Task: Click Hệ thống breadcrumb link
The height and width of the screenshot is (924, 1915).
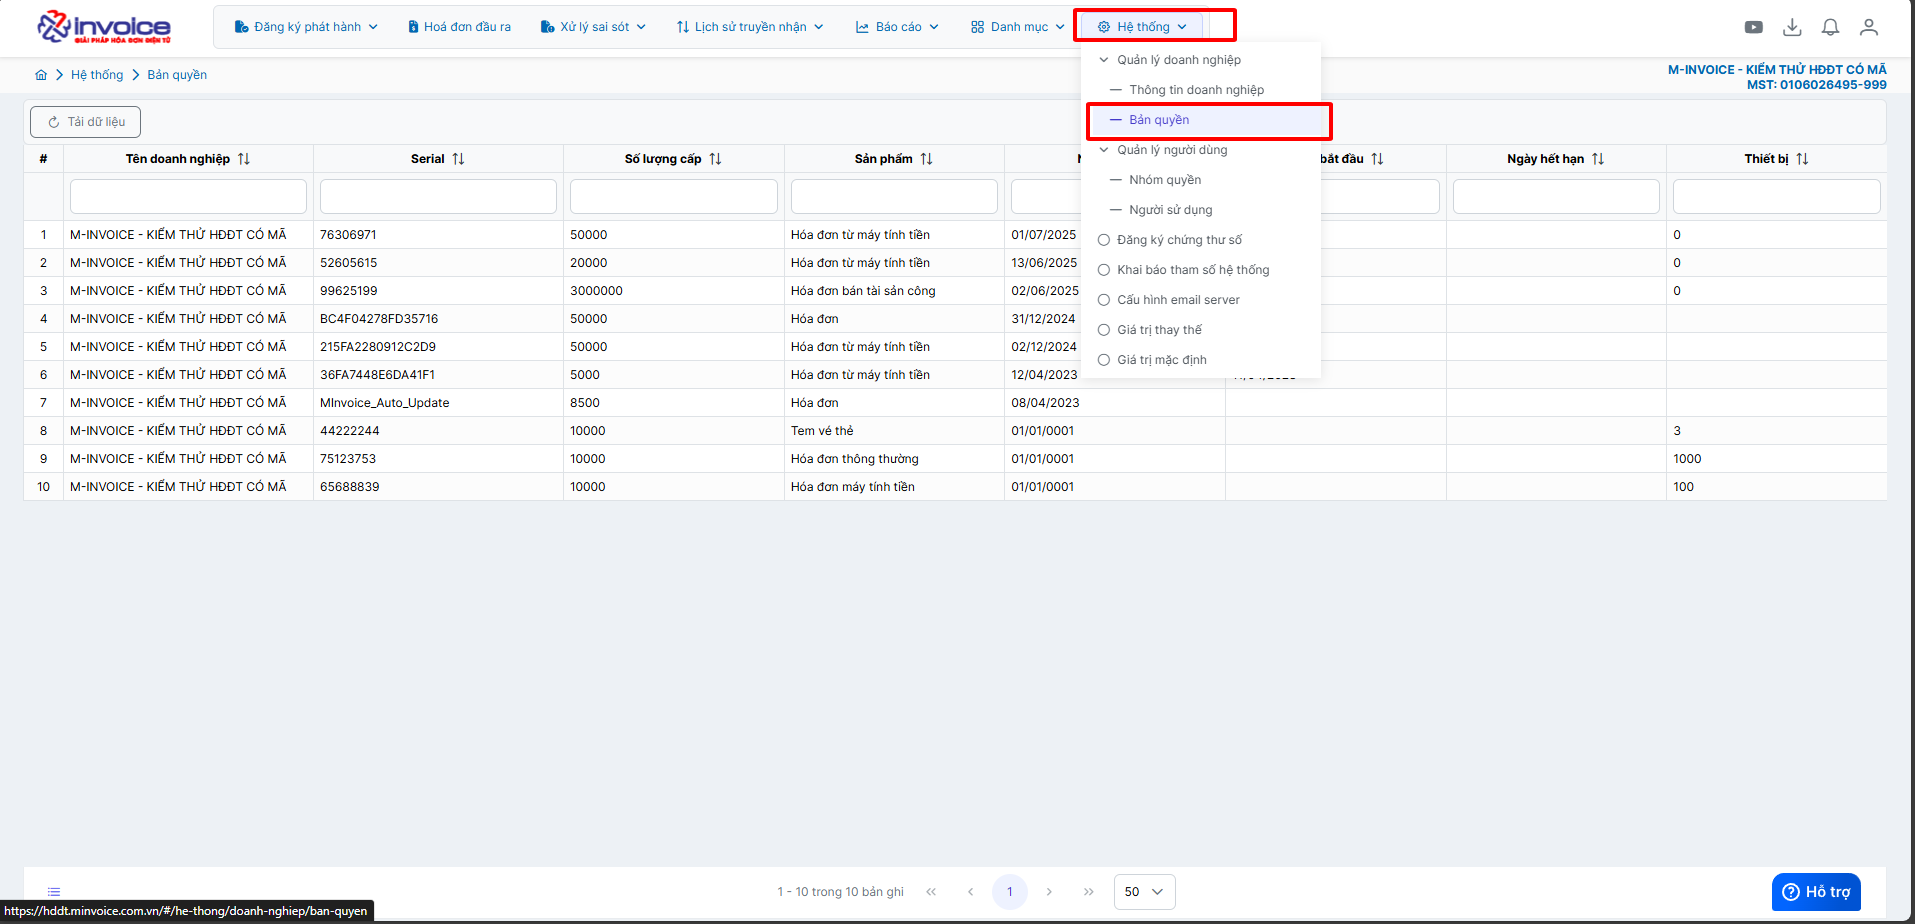Action: pos(97,75)
